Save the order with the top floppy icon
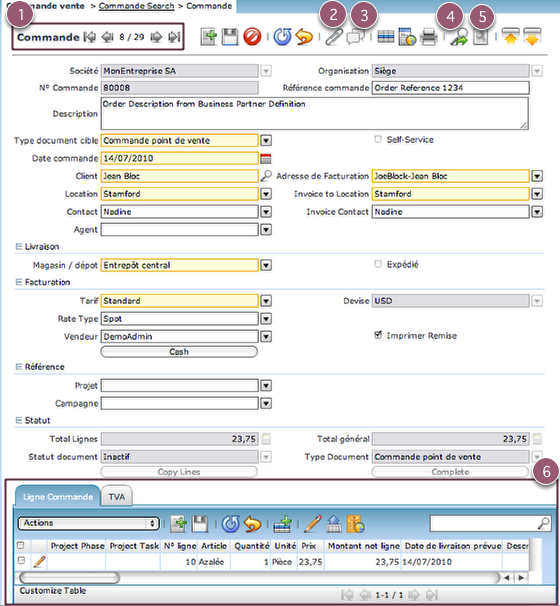 tap(230, 37)
